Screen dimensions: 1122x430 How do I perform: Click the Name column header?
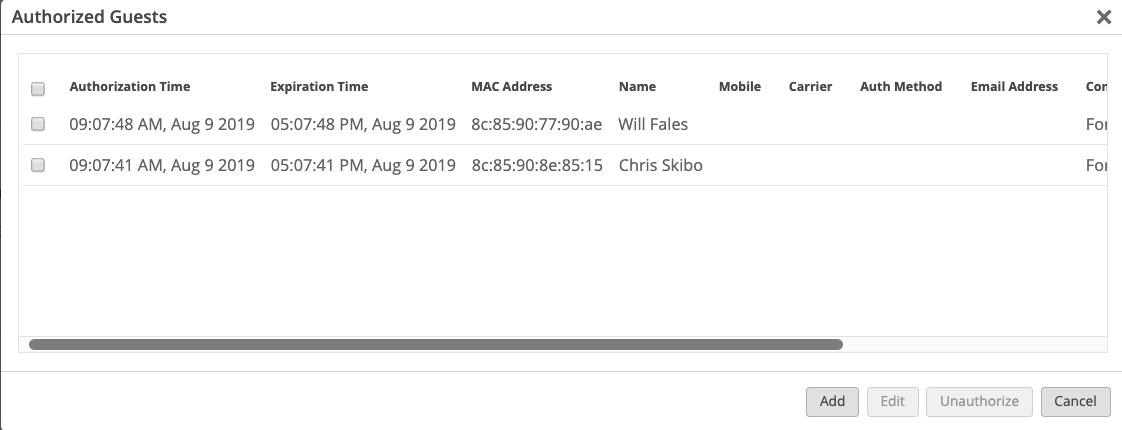pyautogui.click(x=637, y=87)
